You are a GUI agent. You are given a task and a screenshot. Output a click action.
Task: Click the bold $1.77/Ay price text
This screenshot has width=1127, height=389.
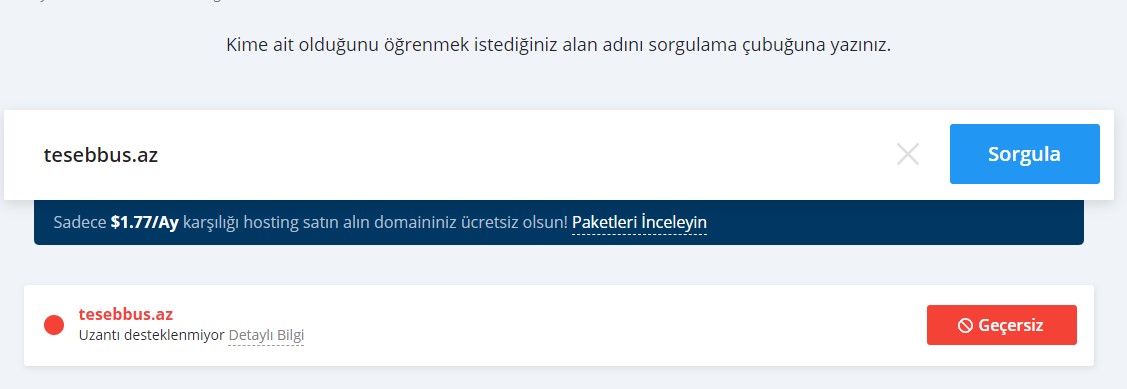(x=144, y=222)
